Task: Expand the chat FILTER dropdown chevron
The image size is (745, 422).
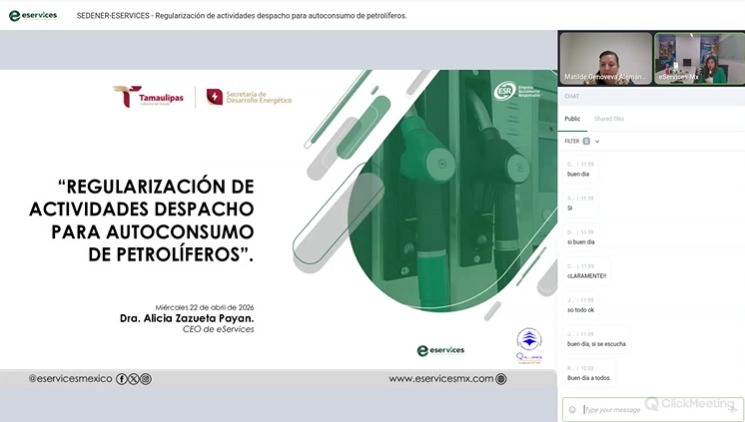Action: [597, 141]
